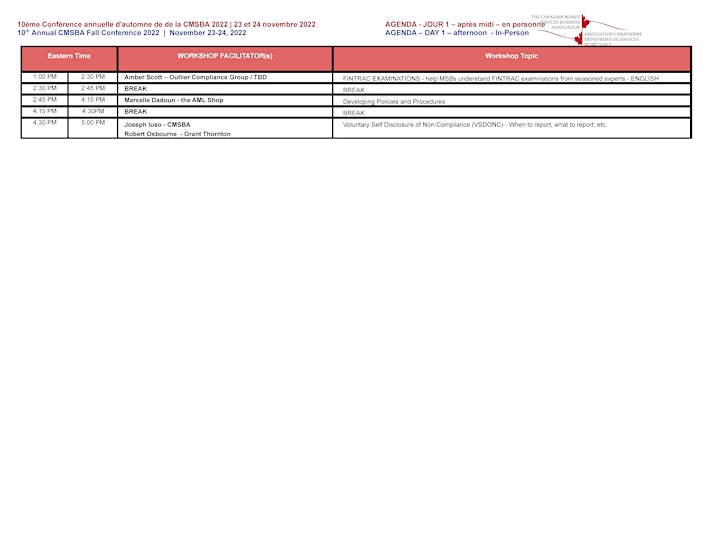Click AGENDA - JOUR 1 après midi heading

coord(465,24)
